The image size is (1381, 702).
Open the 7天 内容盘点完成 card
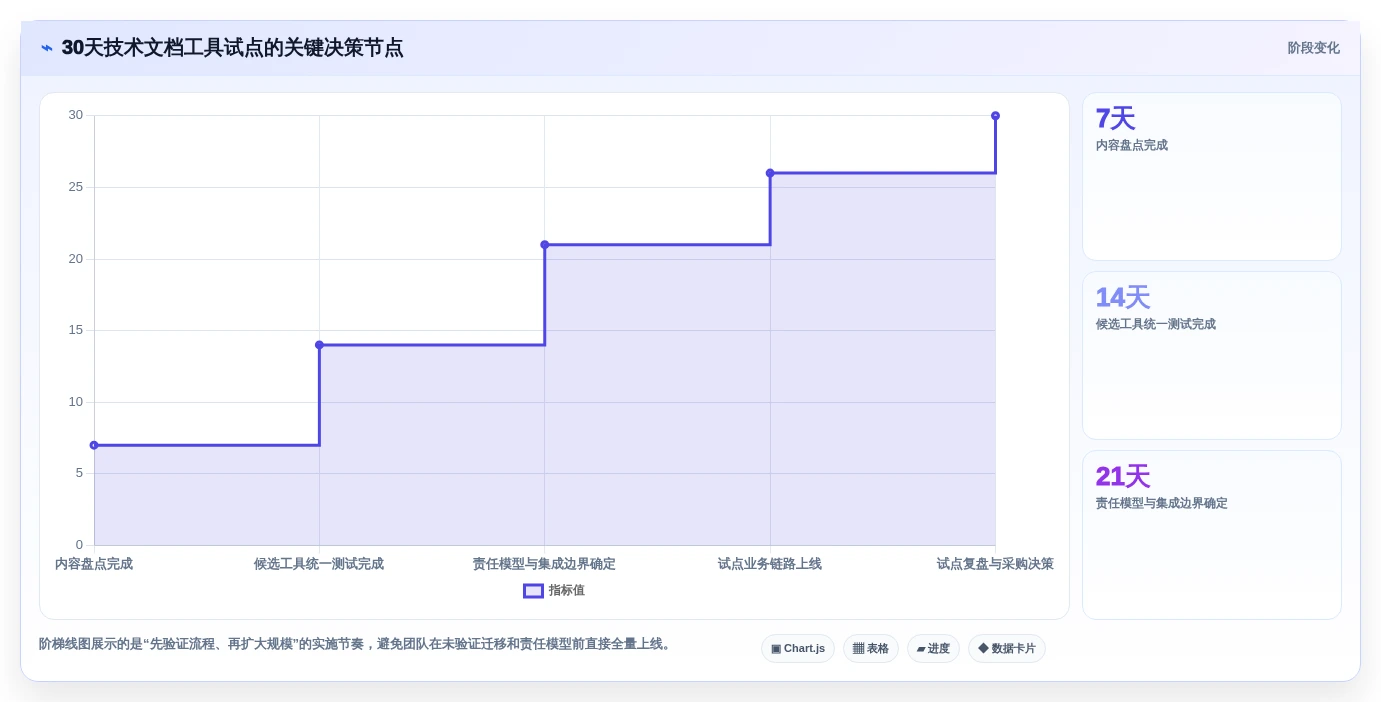click(x=1212, y=177)
